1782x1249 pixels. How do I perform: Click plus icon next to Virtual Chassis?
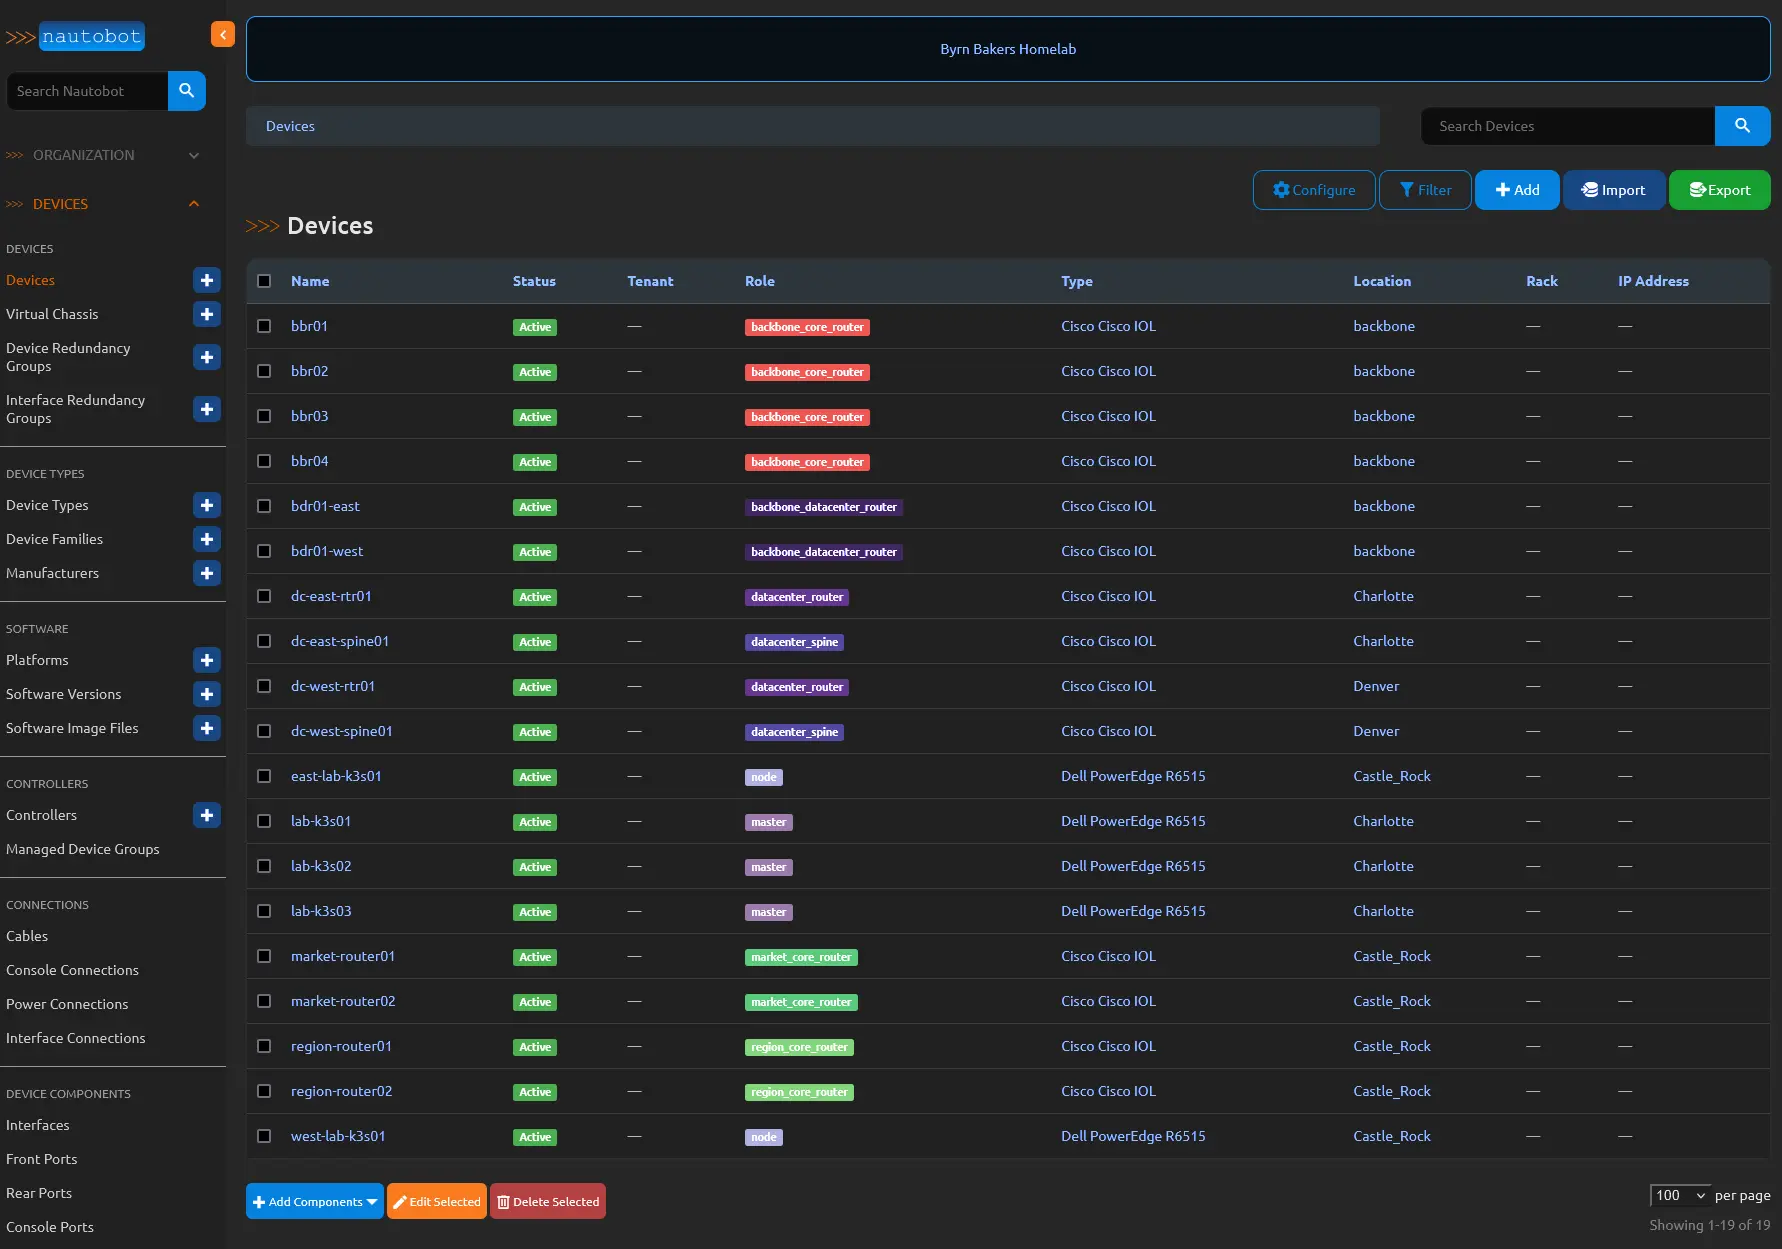(x=207, y=315)
